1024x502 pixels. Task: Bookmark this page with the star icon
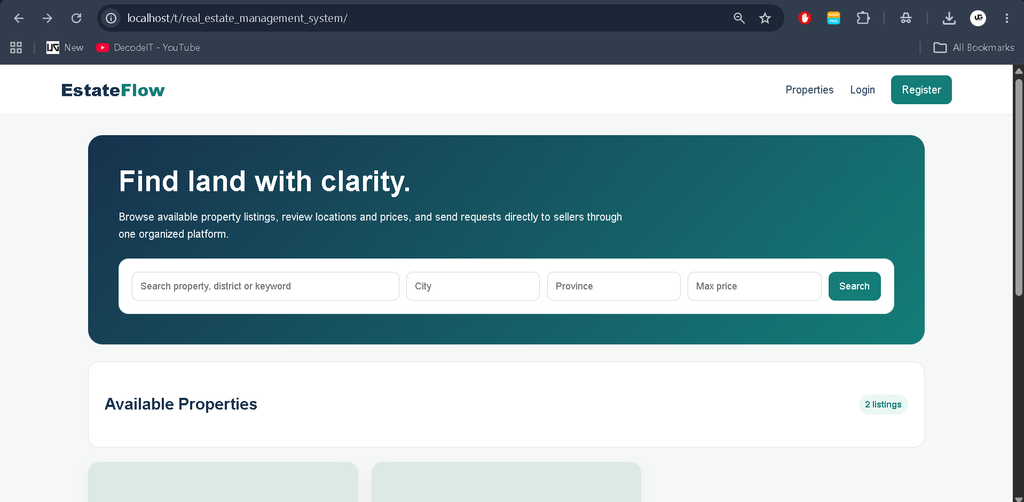tap(765, 18)
